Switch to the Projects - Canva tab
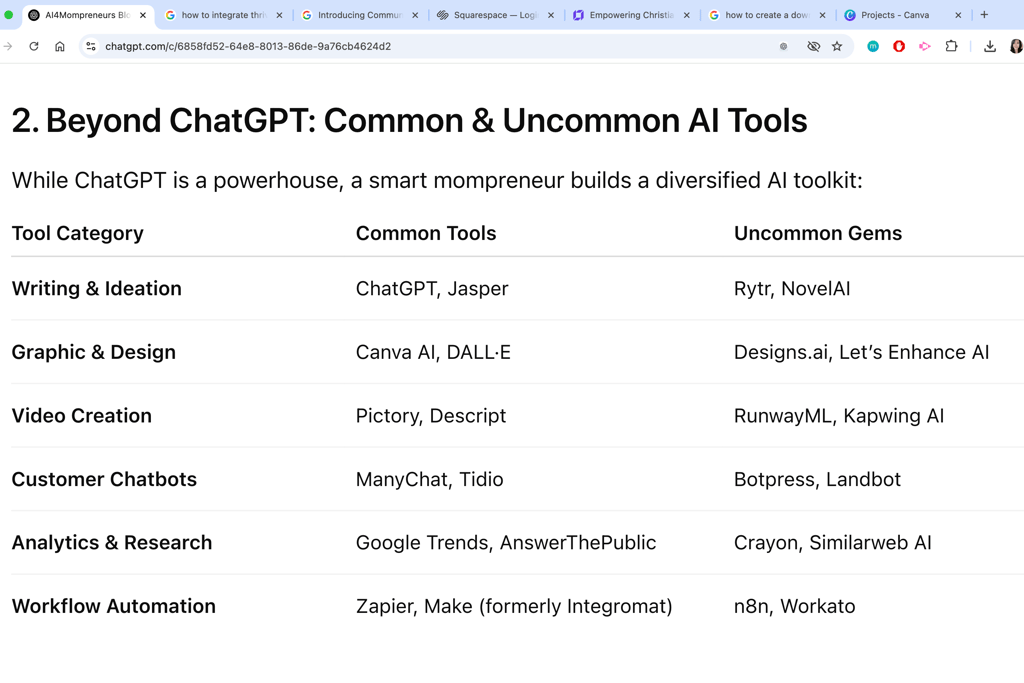Image resolution: width=1024 pixels, height=683 pixels. coord(903,15)
